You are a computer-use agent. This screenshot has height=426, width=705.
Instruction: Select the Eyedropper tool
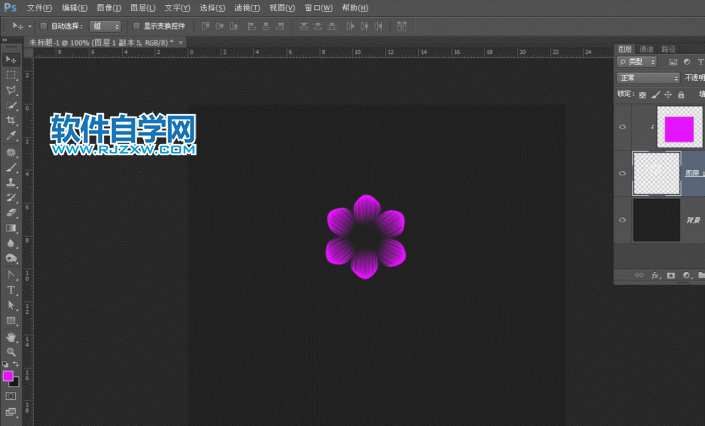click(11, 135)
